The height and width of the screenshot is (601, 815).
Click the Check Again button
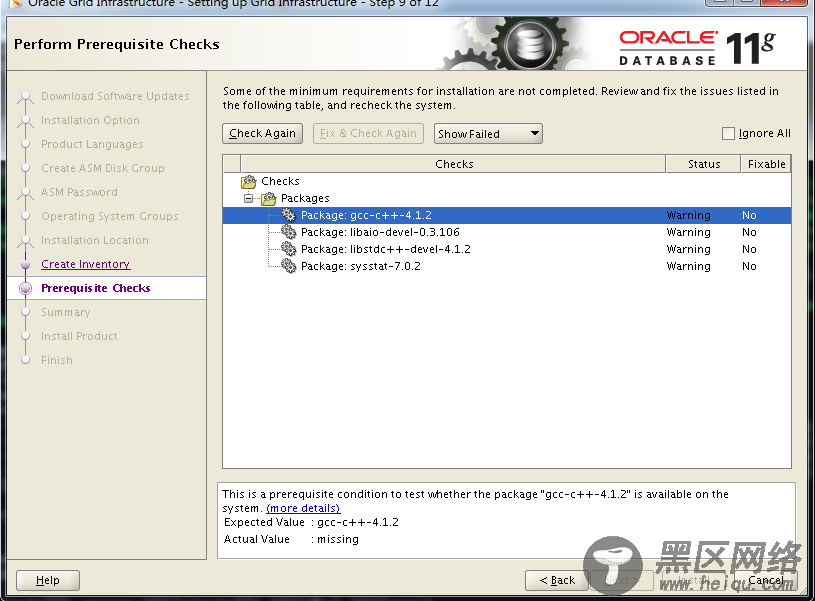point(262,134)
